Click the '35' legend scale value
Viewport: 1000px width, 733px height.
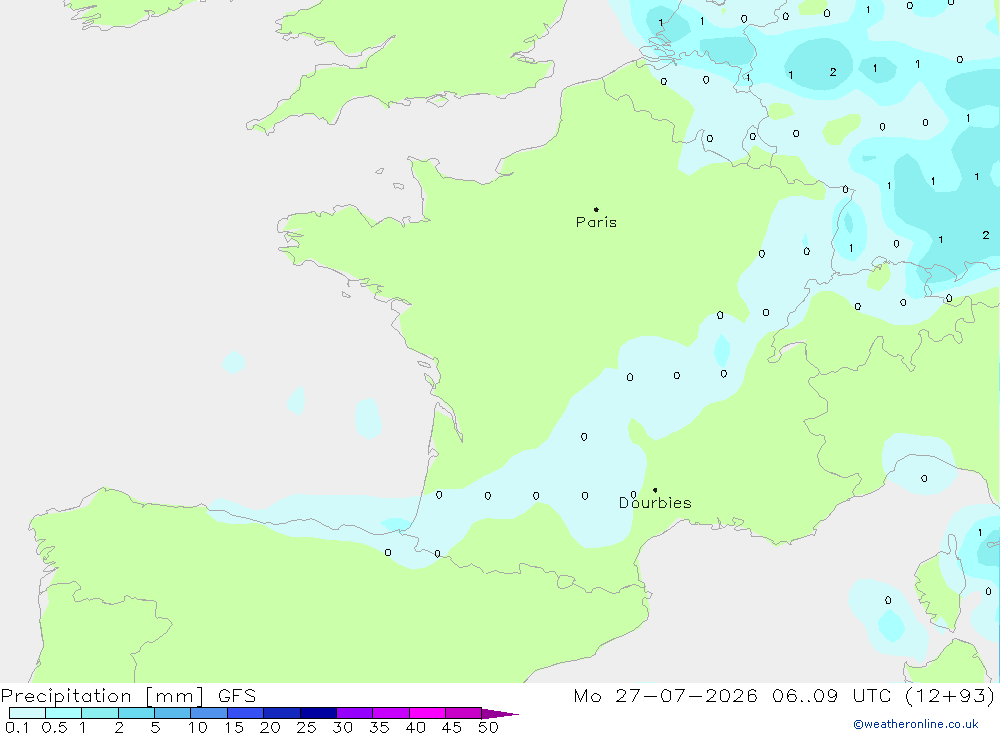[379, 727]
